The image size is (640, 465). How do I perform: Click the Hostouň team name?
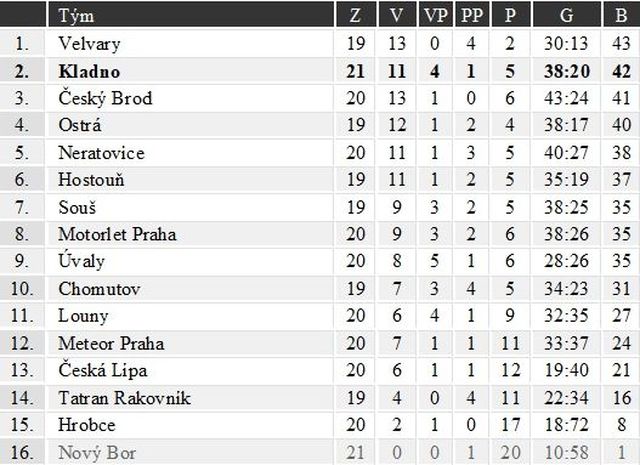click(91, 180)
